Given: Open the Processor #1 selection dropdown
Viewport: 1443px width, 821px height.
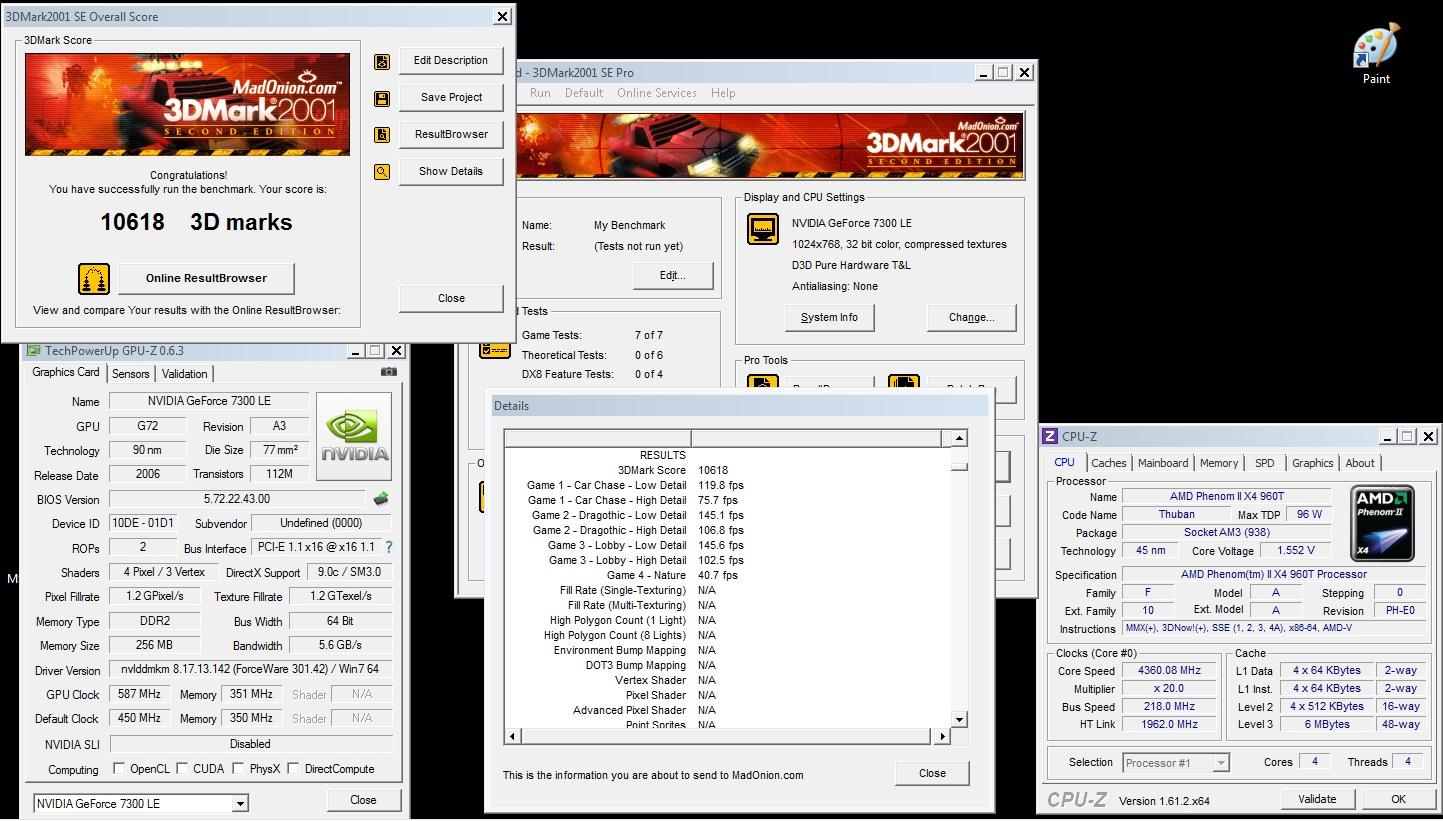Looking at the screenshot, I should (x=1221, y=763).
